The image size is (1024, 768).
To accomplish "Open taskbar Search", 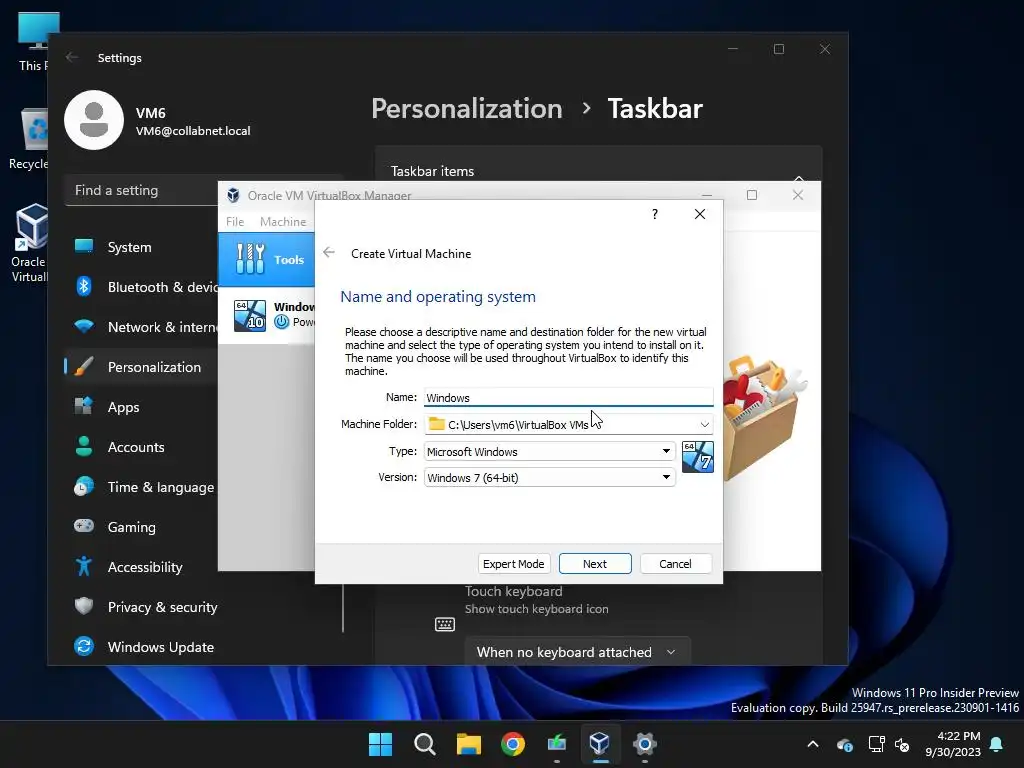I will tap(424, 744).
